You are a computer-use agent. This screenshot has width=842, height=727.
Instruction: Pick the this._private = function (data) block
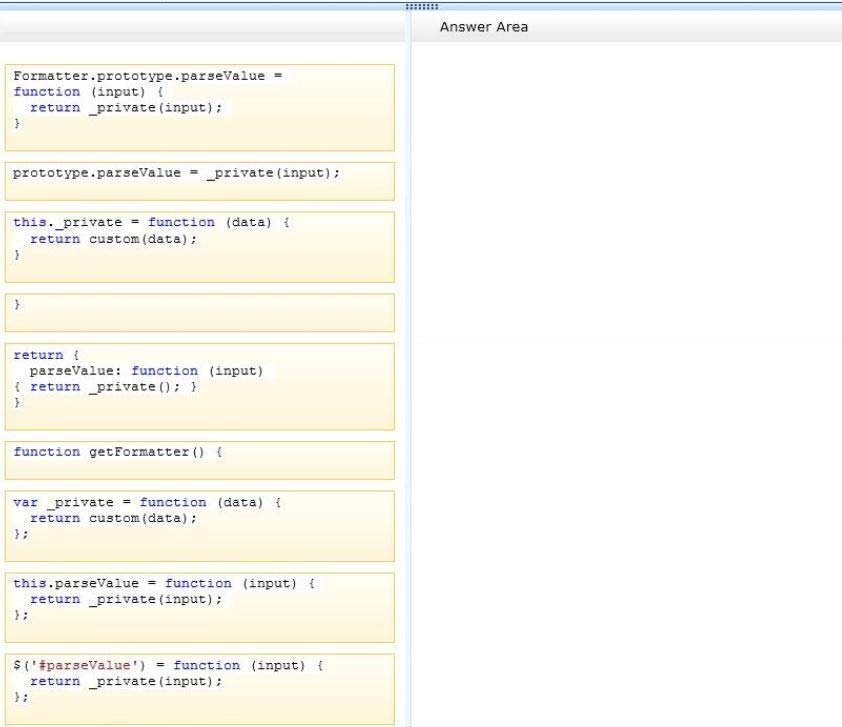pos(200,247)
